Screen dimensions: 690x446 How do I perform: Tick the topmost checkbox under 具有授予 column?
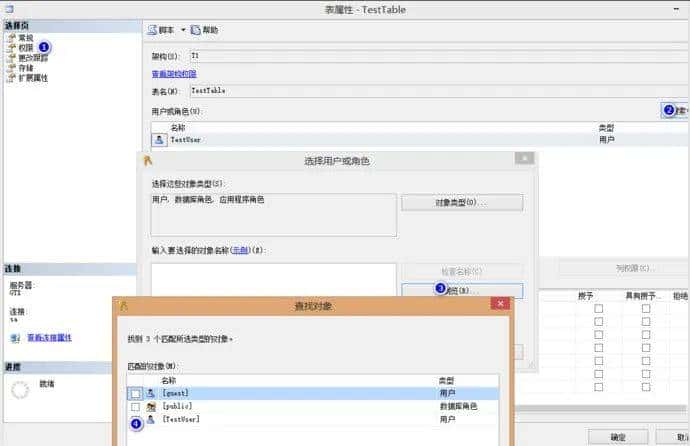pos(646,309)
